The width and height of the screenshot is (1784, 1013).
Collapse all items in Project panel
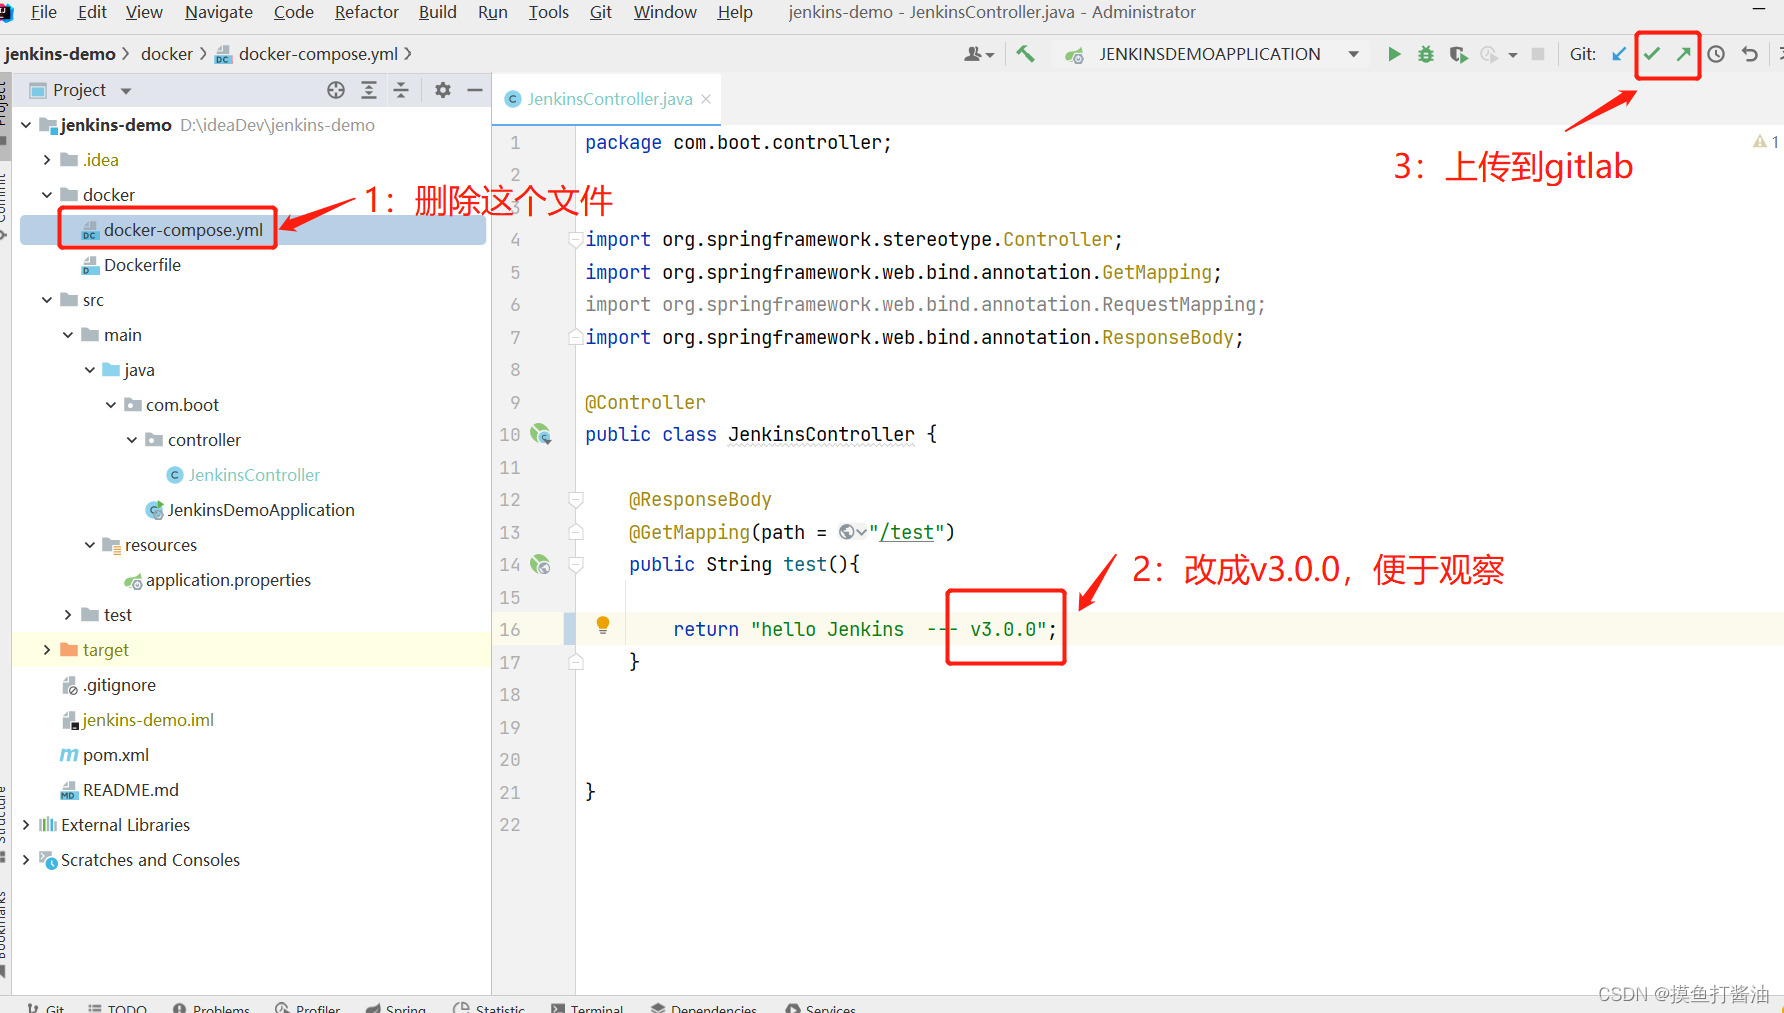point(401,90)
